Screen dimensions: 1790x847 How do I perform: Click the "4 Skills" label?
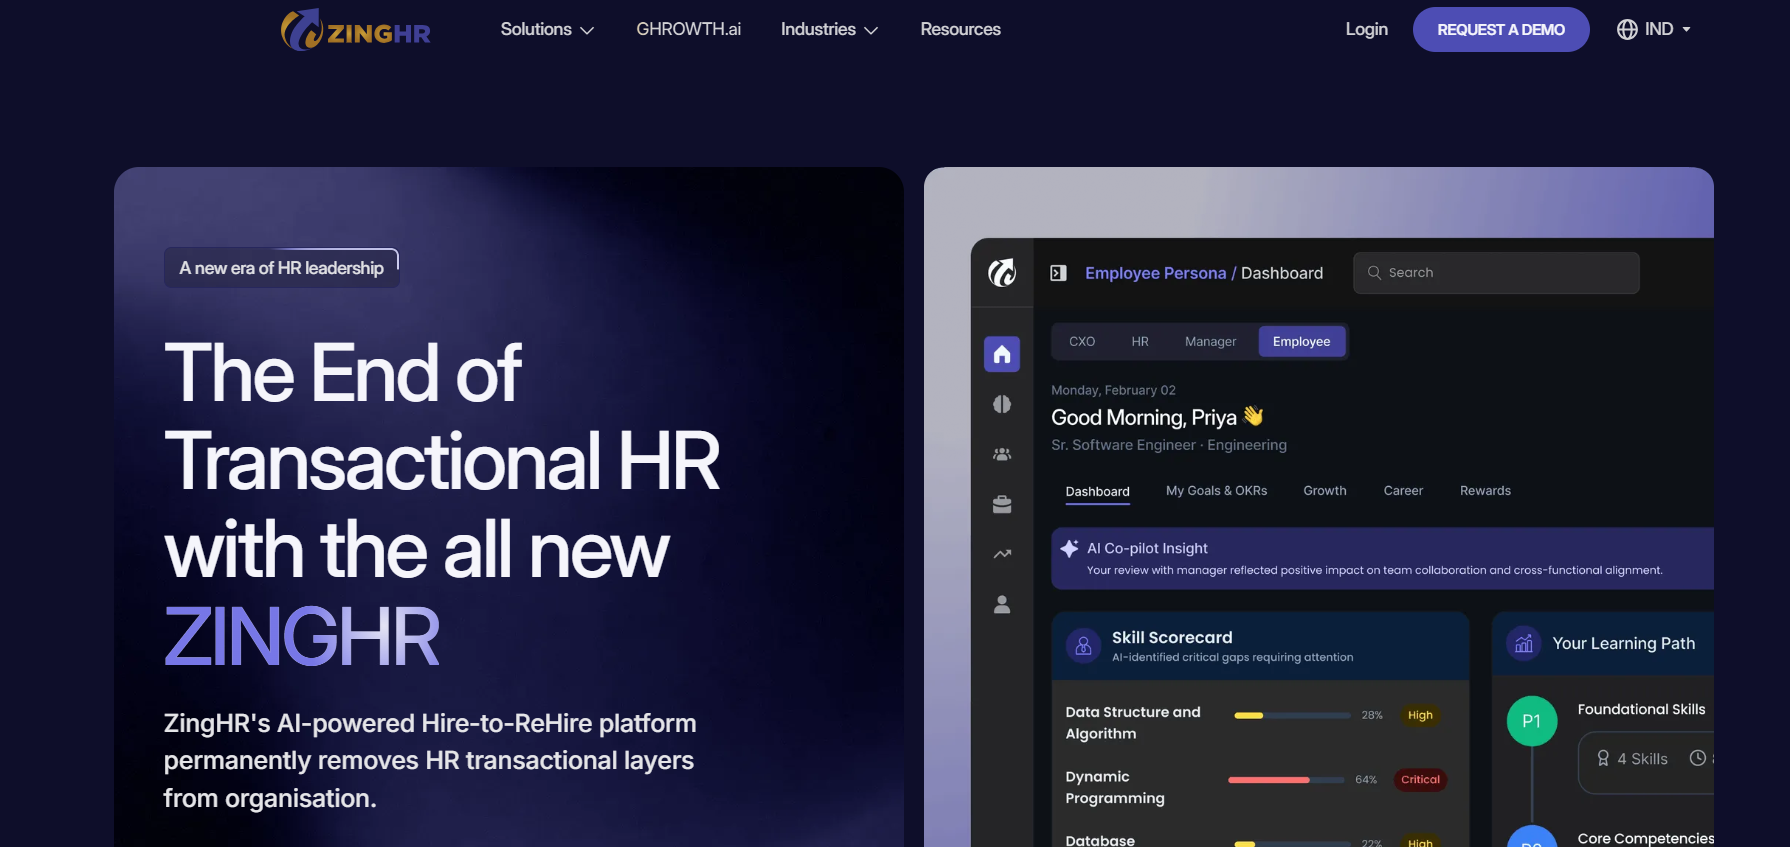1642,759
